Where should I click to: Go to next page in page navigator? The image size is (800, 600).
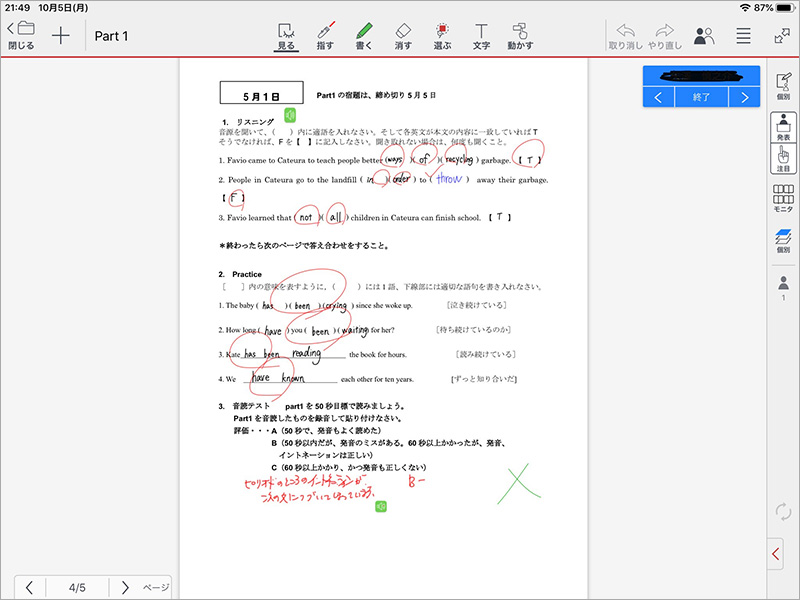125,587
